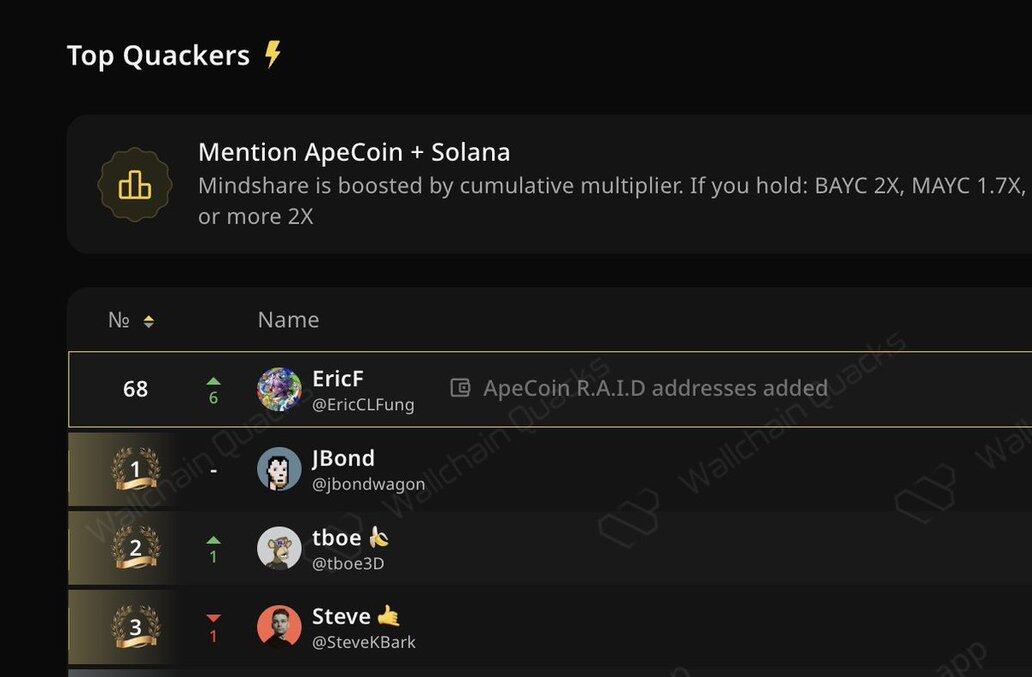Click the wallet icon beside ApeCoin R.A.I.D
This screenshot has width=1032, height=677.
click(x=460, y=388)
